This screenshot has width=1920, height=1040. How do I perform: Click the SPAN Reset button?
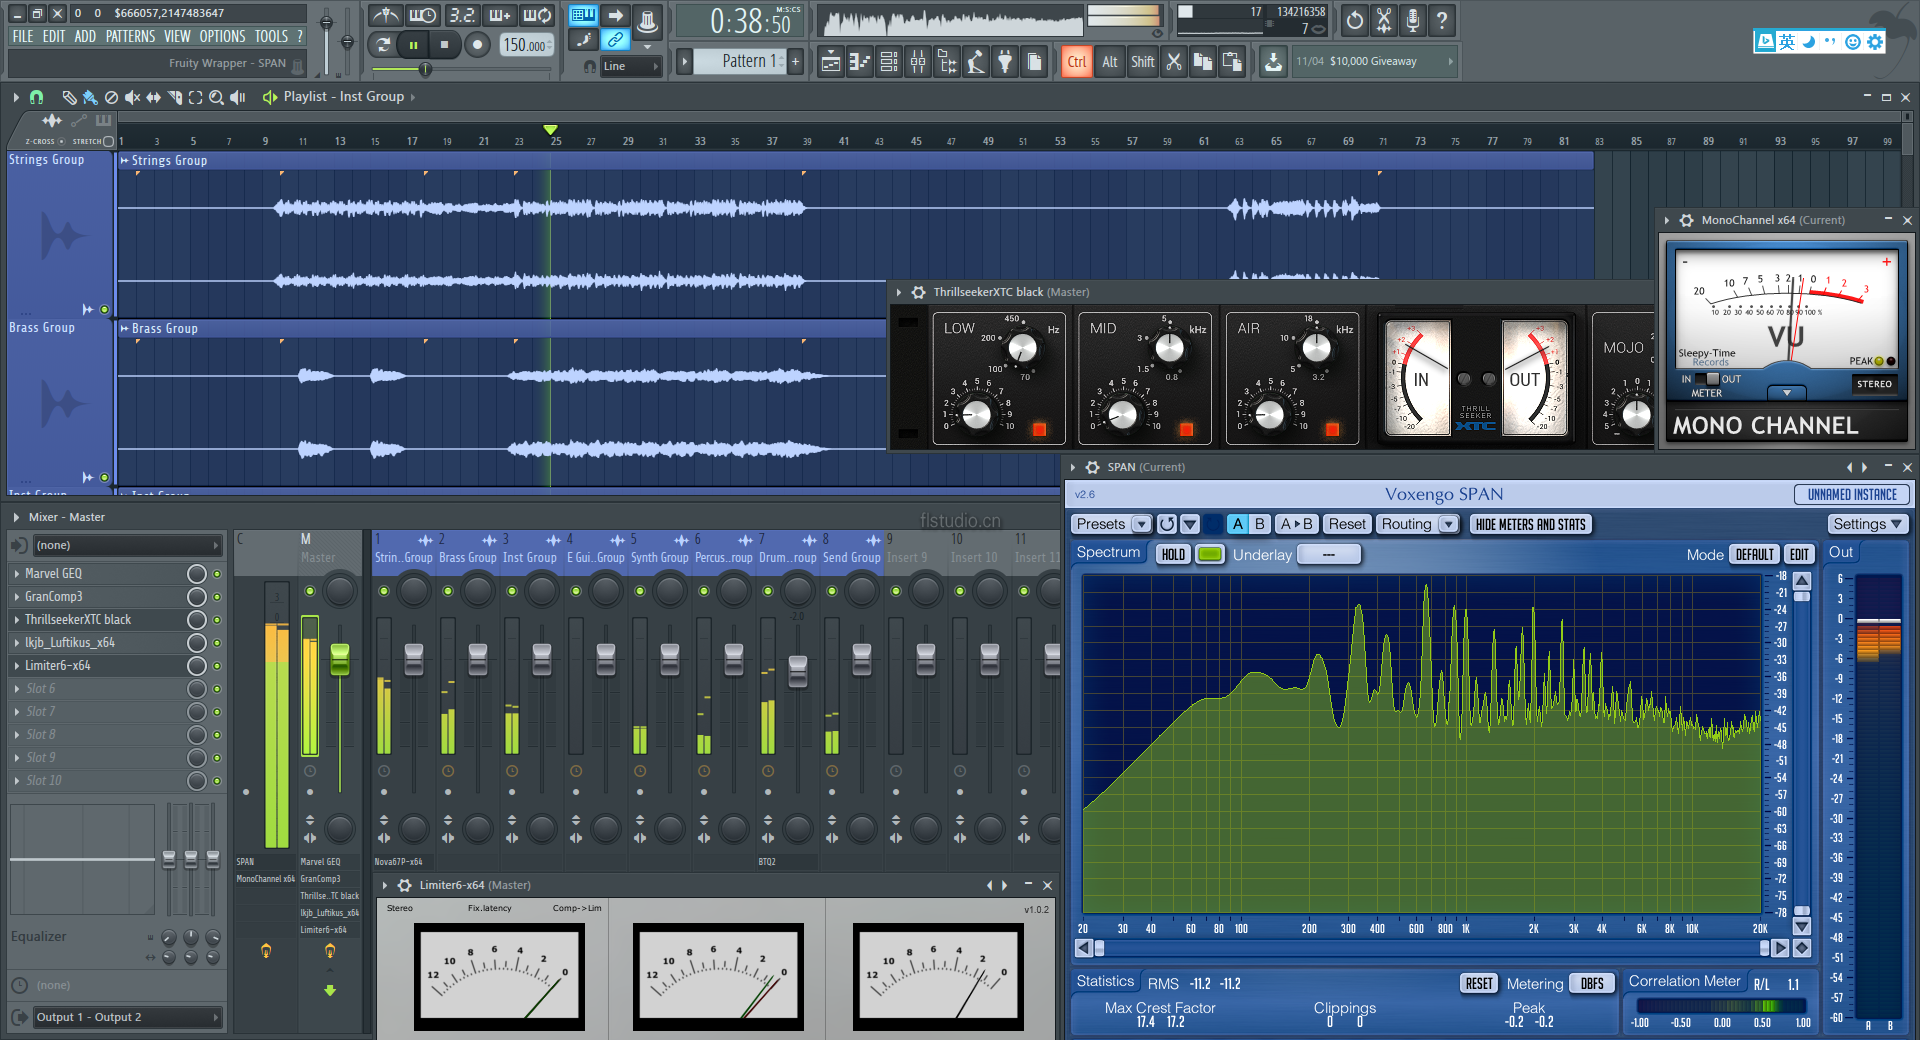tap(1346, 524)
